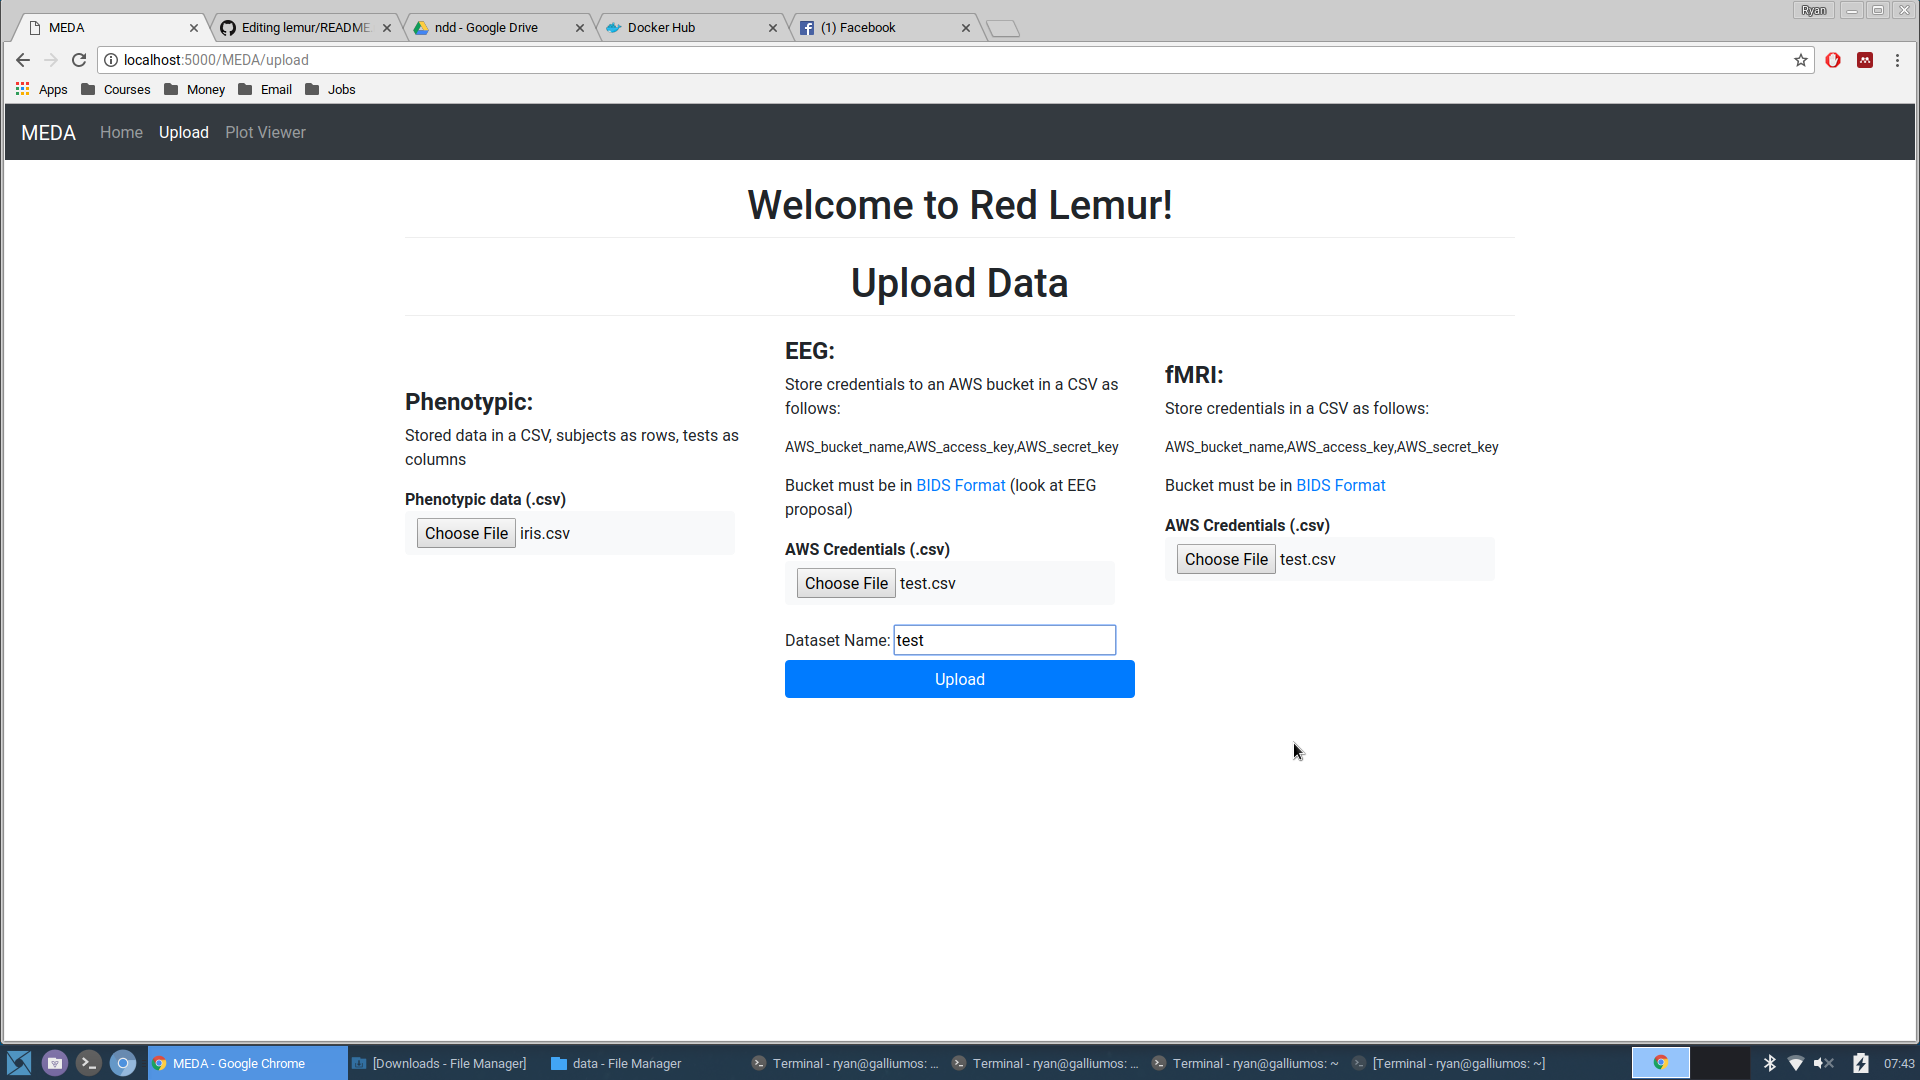The width and height of the screenshot is (1920, 1080).
Task: Open the Apps grid shortcut
Action: tap(42, 89)
